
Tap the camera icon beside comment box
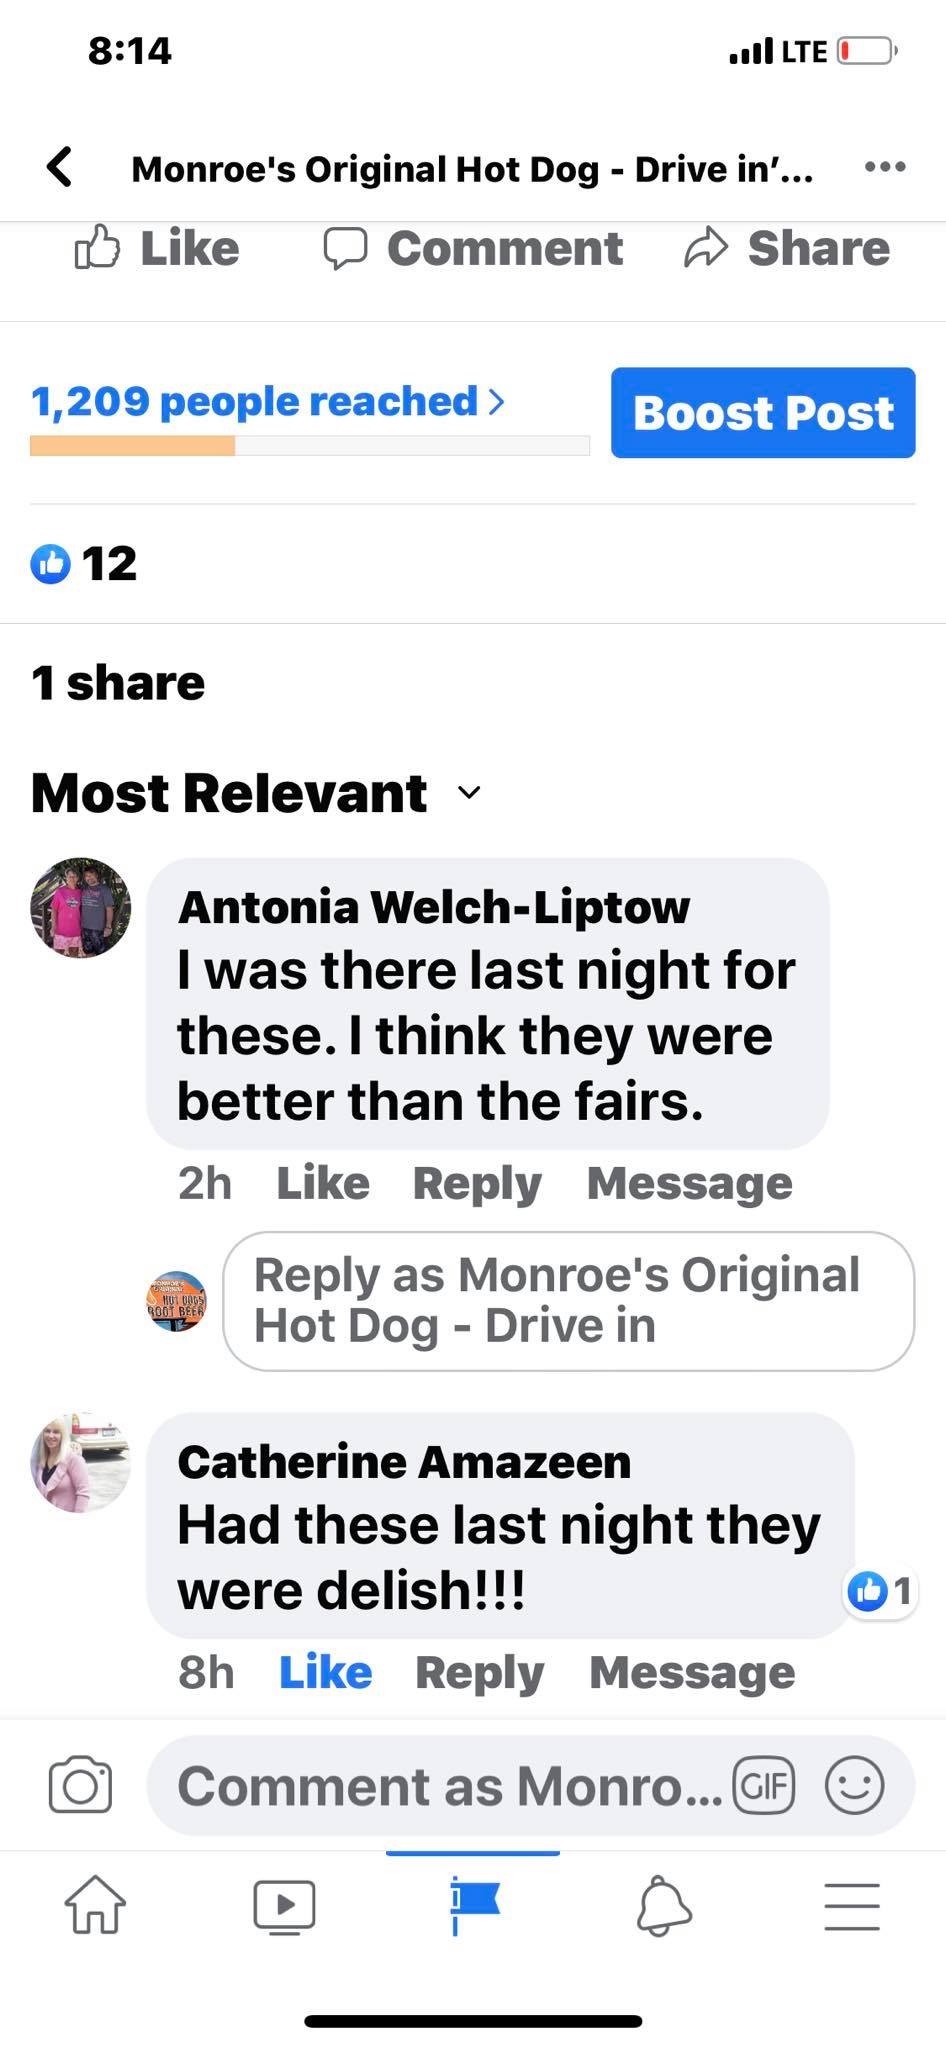pos(80,1785)
